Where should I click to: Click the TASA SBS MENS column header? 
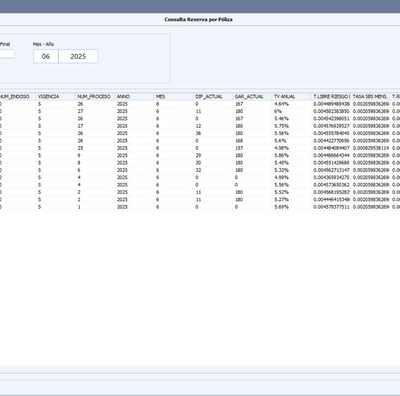point(370,97)
